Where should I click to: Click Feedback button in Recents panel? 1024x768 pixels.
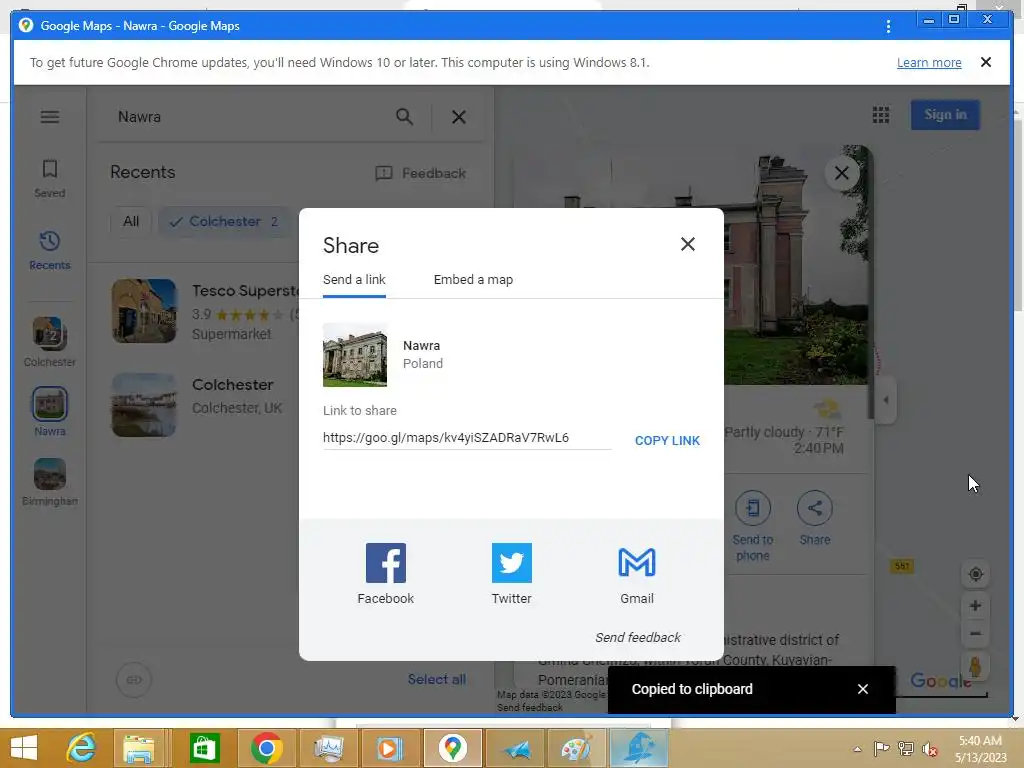421,173
